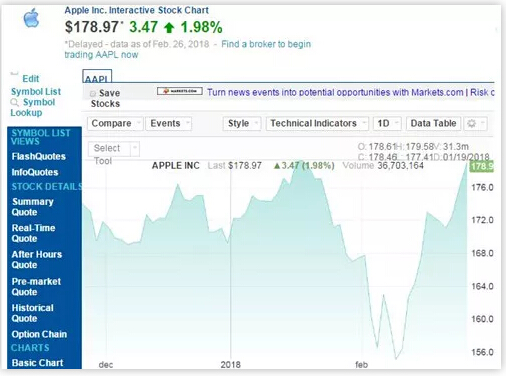The width and height of the screenshot is (506, 376).
Task: Click the green 178.9 price marker
Action: pyautogui.click(x=481, y=166)
